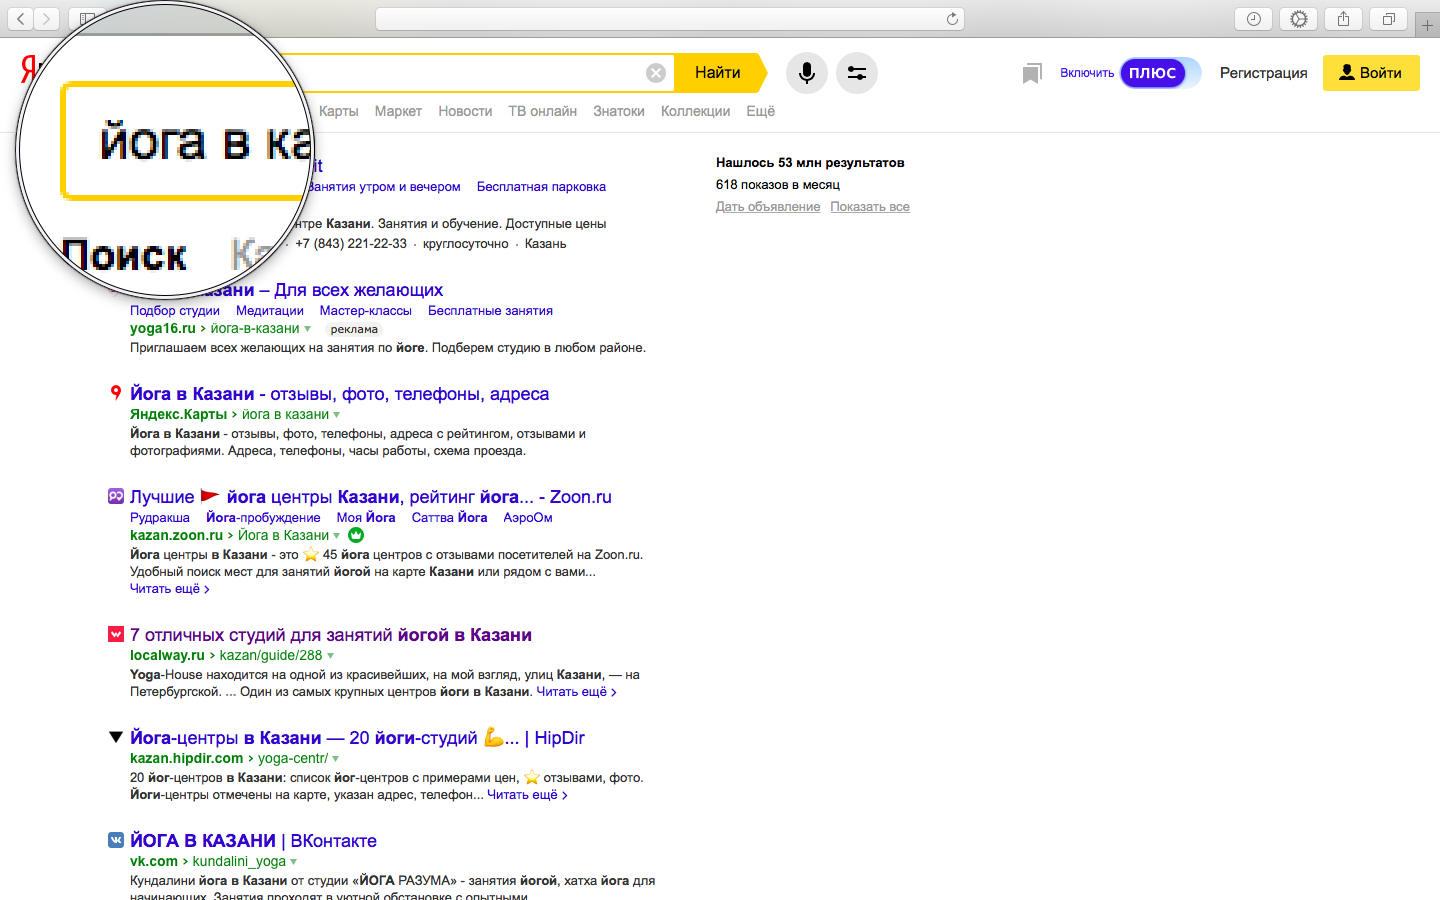Open Подбор студии sitelink
This screenshot has height=900, width=1440.
[175, 311]
